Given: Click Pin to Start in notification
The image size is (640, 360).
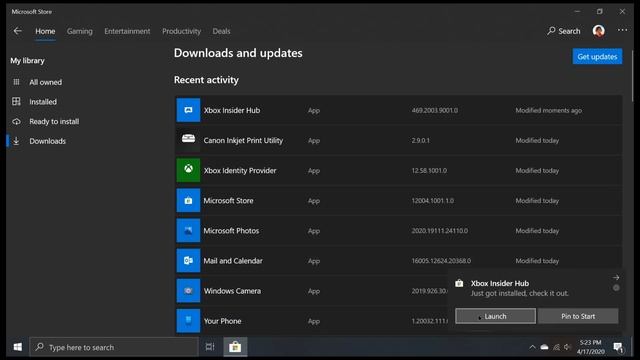Looking at the screenshot, I should (578, 316).
